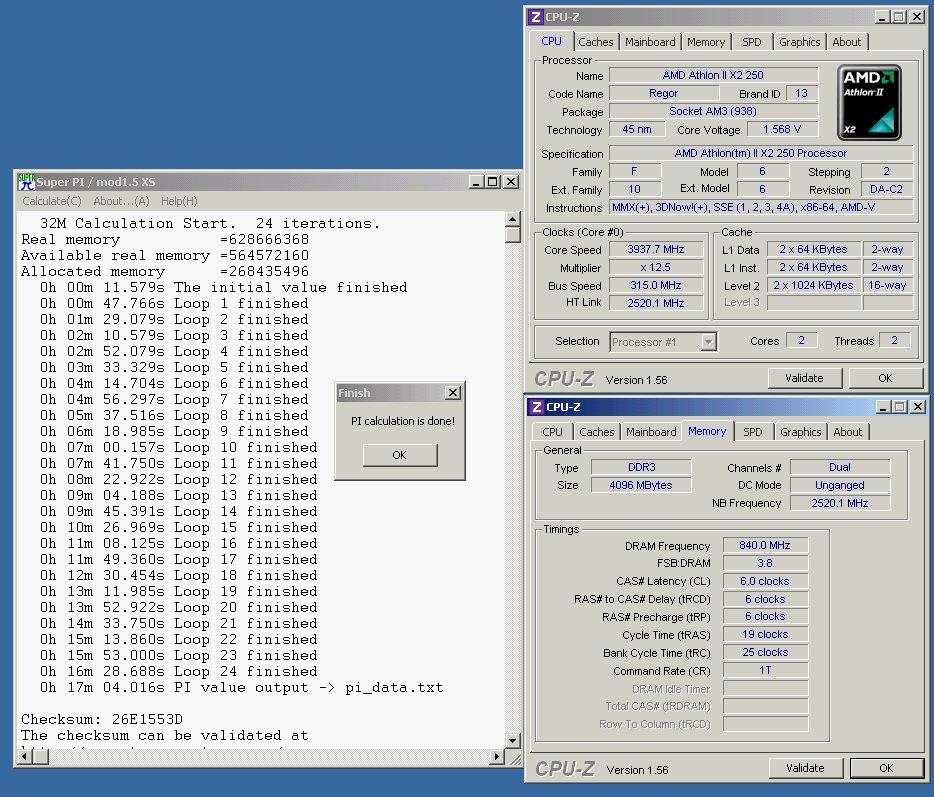Click the Super PI title bar icon

coord(26,182)
